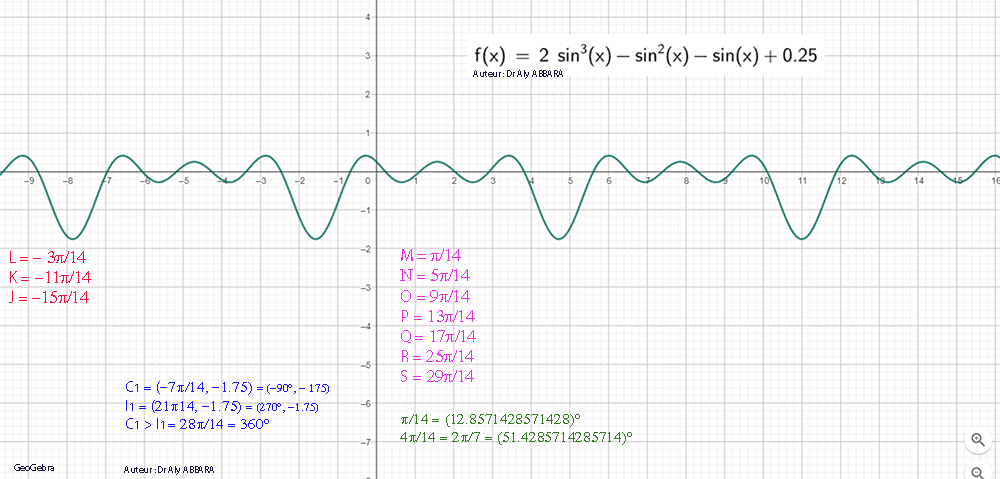Select the magenta label O = 9π/14
This screenshot has width=1000, height=479.
[435, 296]
